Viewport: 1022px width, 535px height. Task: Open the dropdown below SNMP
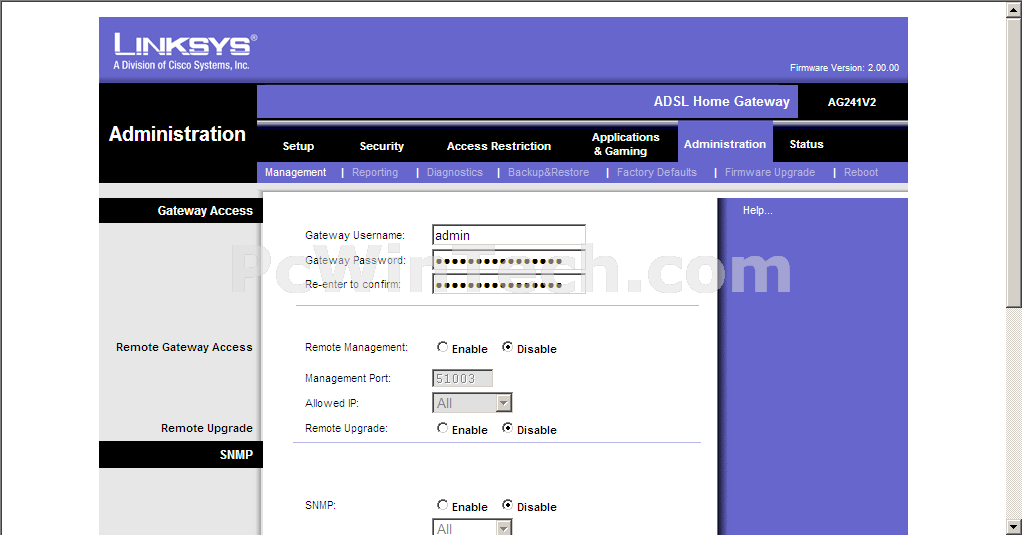tap(472, 527)
